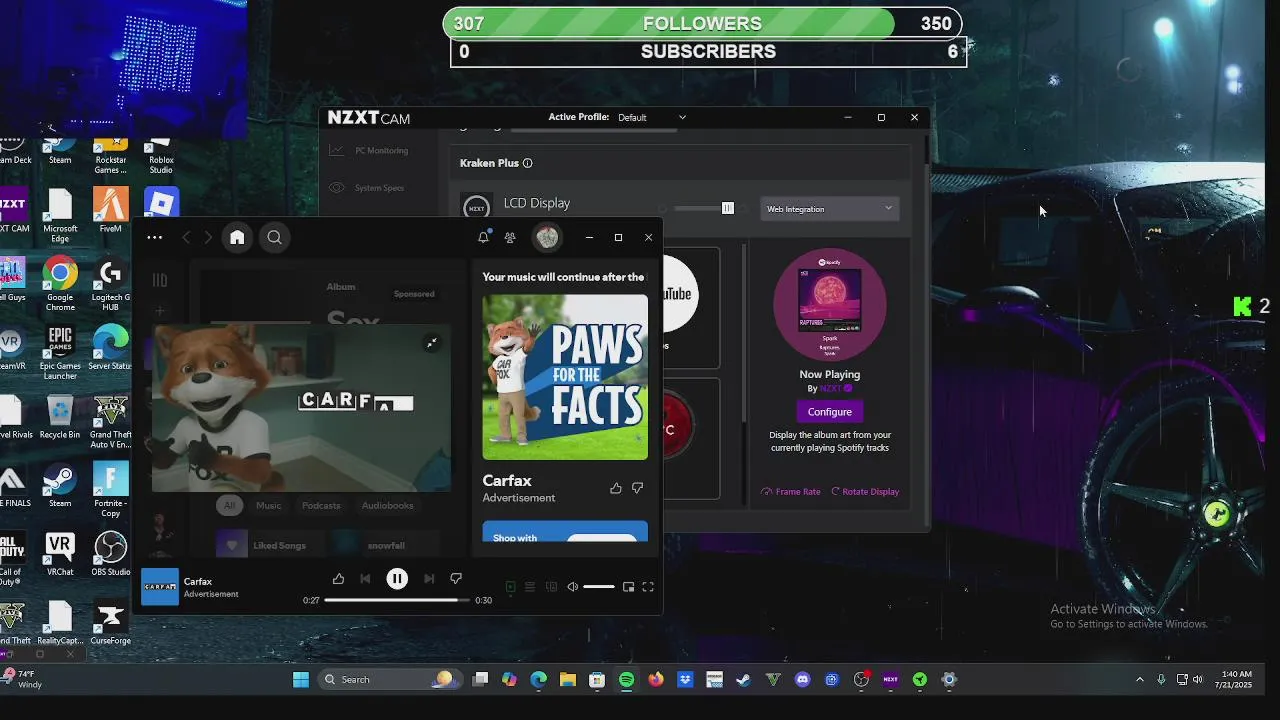Toggle Now Playing view in Spotify
Viewport: 1280px width, 720px height.
[510, 587]
